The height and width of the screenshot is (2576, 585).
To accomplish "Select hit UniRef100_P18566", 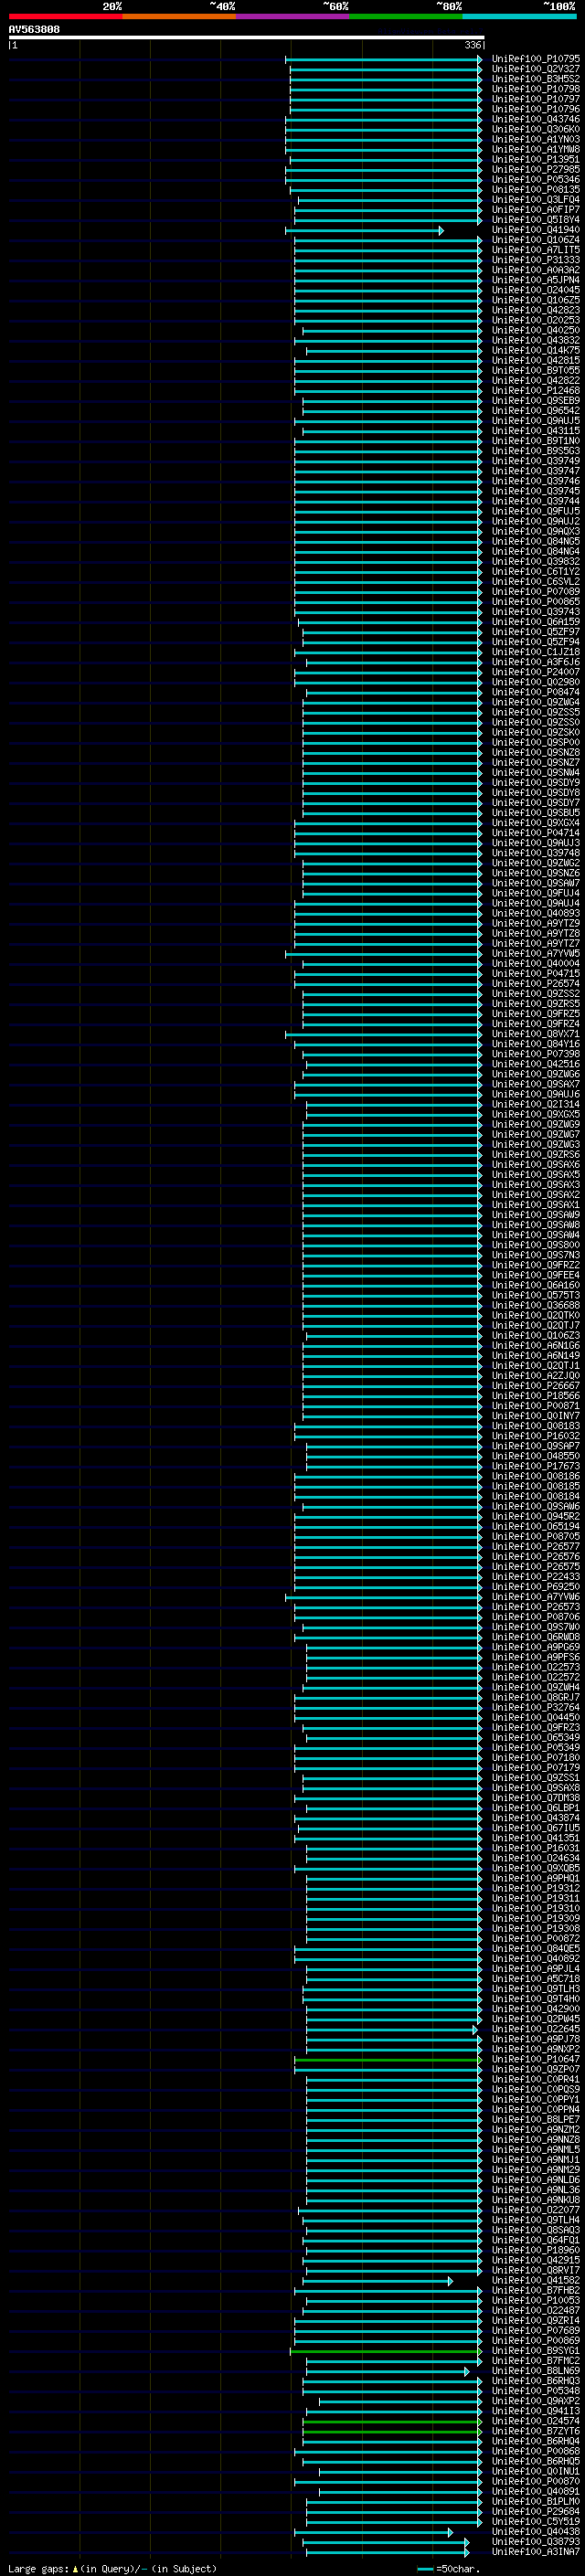I will click(x=536, y=1396).
